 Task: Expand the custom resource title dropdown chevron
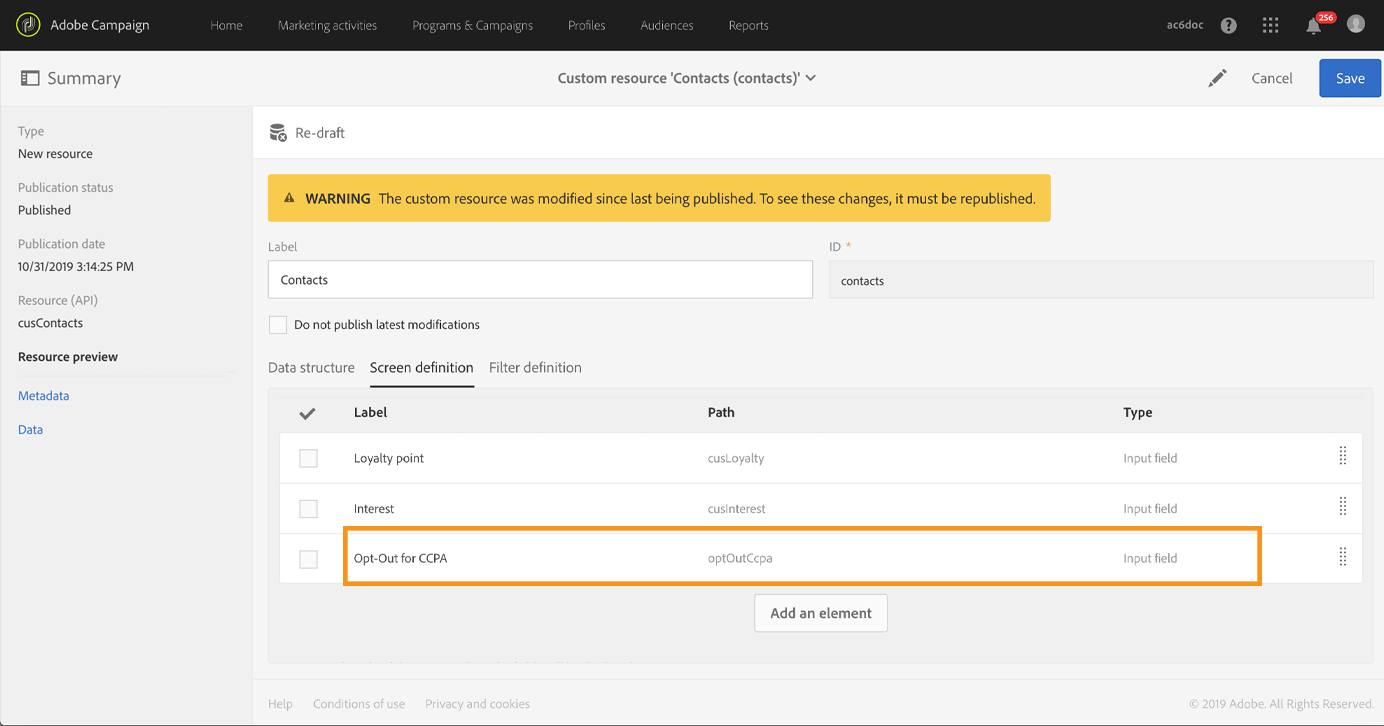[811, 78]
